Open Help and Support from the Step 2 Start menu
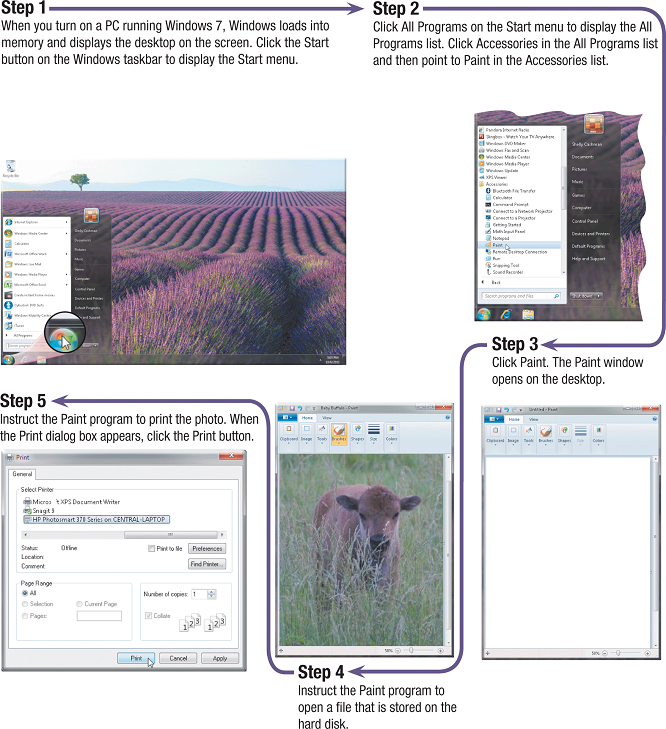Image resolution: width=666 pixels, height=729 pixels. click(588, 258)
